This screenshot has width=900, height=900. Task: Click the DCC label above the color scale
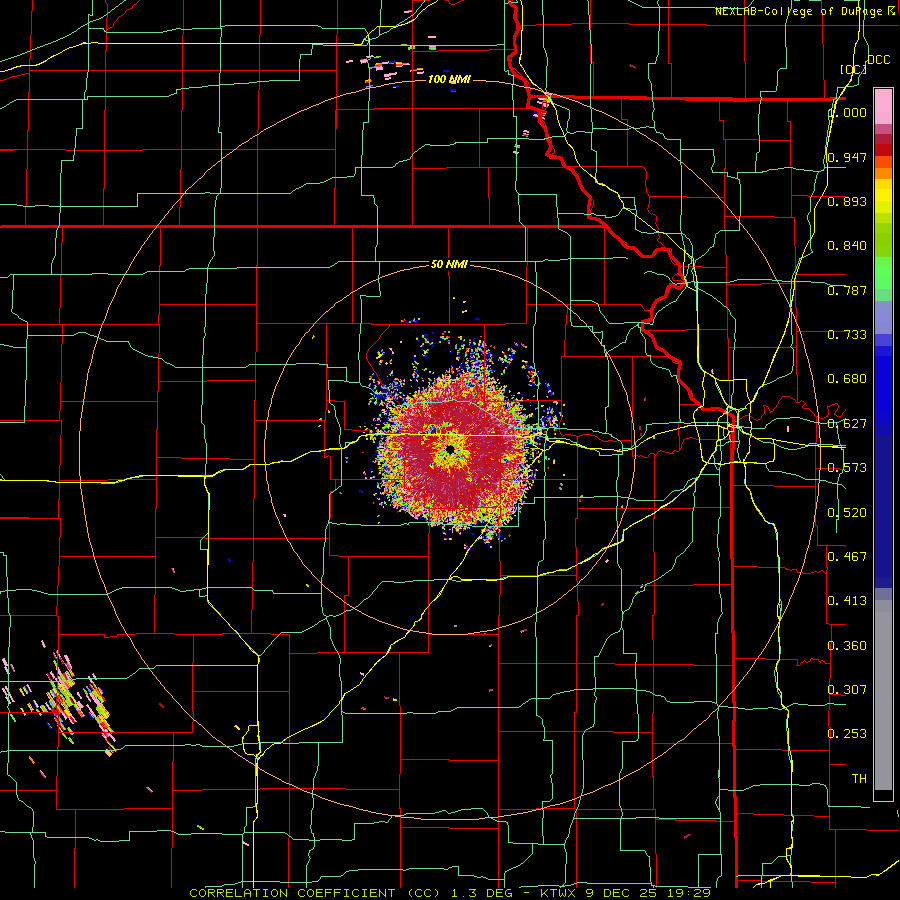(878, 60)
